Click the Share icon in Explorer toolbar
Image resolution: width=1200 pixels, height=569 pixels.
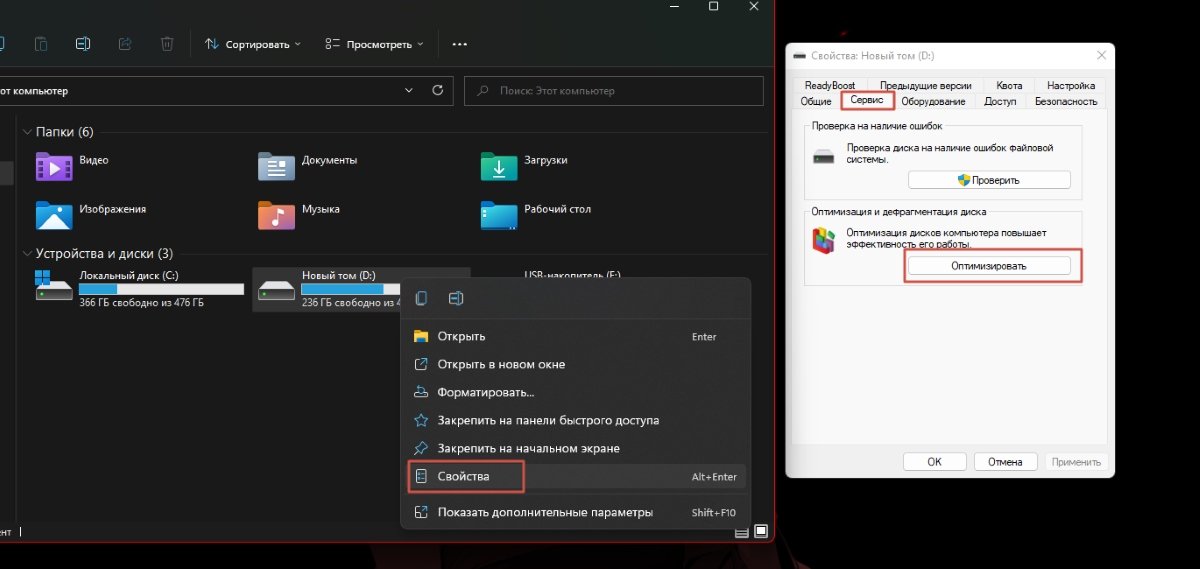pos(125,44)
